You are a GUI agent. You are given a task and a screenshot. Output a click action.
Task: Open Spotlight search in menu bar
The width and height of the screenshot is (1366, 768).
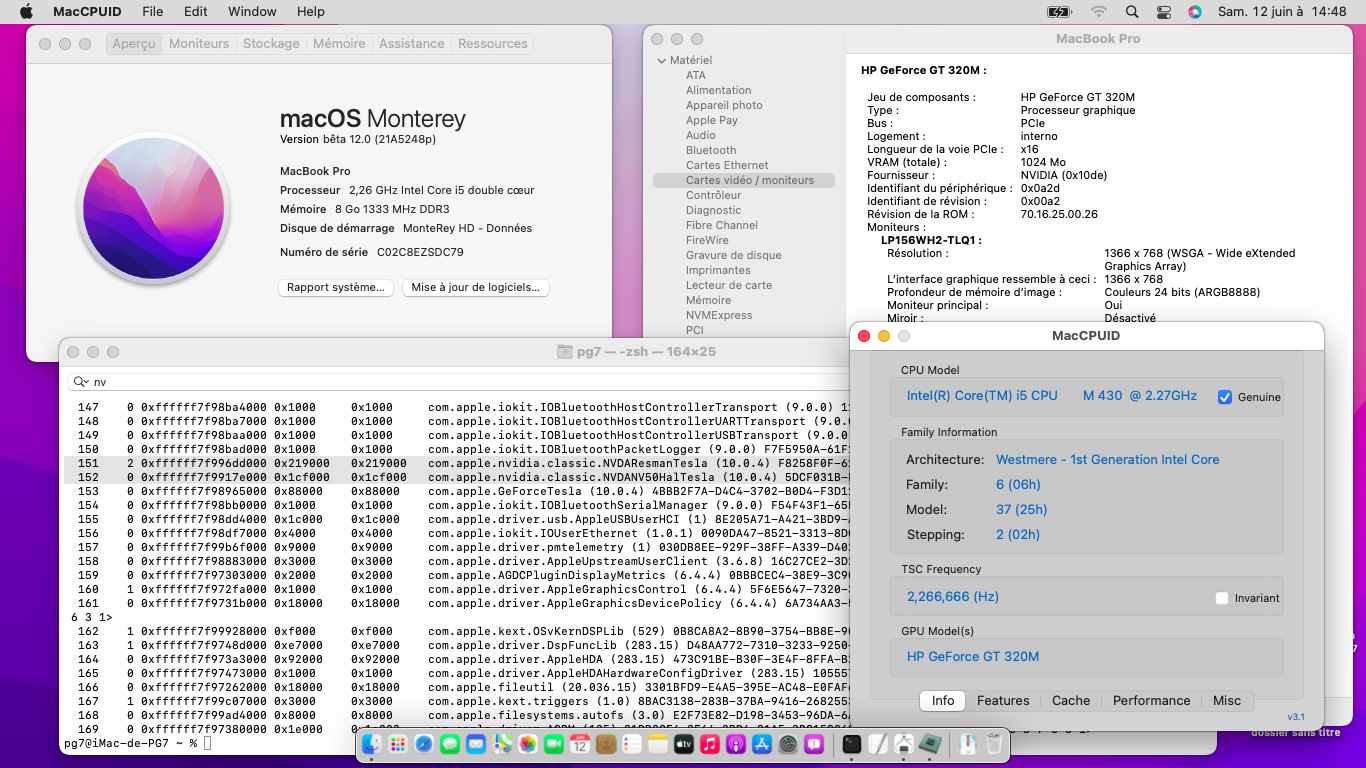point(1132,12)
